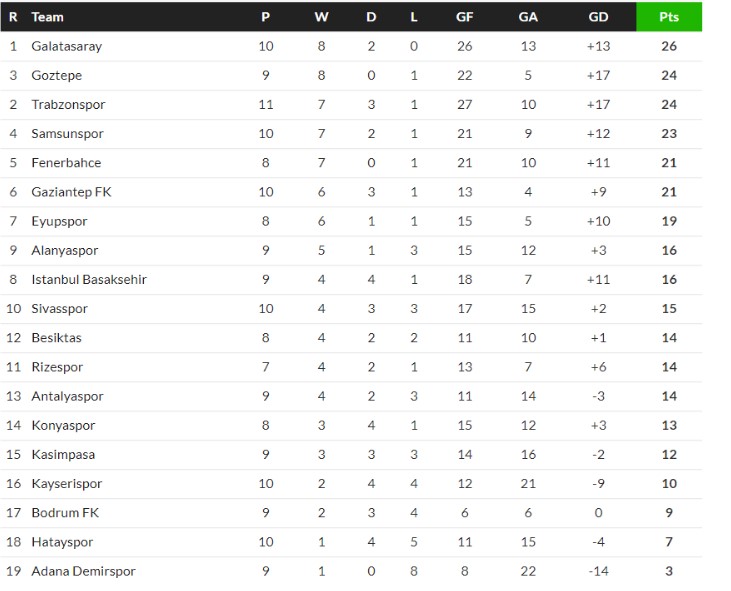Sort table by the Pts column header
This screenshot has width=731, height=591.
[669, 17]
